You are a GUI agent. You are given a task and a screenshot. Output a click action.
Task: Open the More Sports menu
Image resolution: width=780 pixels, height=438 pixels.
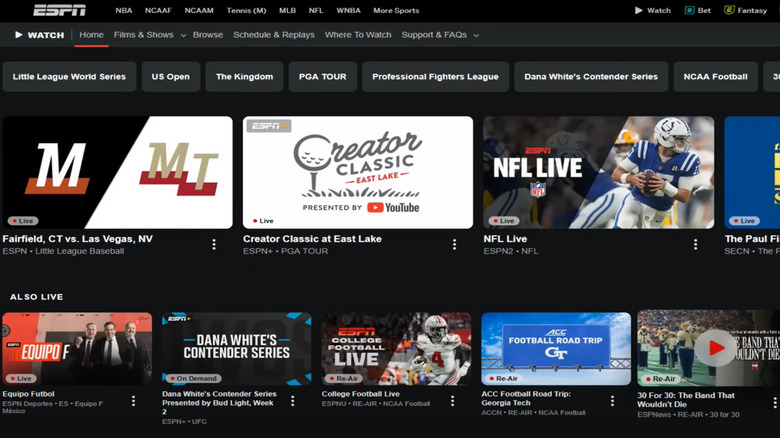pyautogui.click(x=396, y=10)
